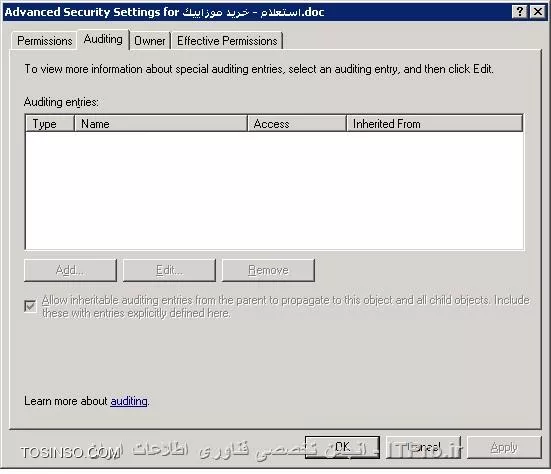Toggle the allow inheritable auditing entries checkbox
This screenshot has height=474, width=551.
click(30, 306)
